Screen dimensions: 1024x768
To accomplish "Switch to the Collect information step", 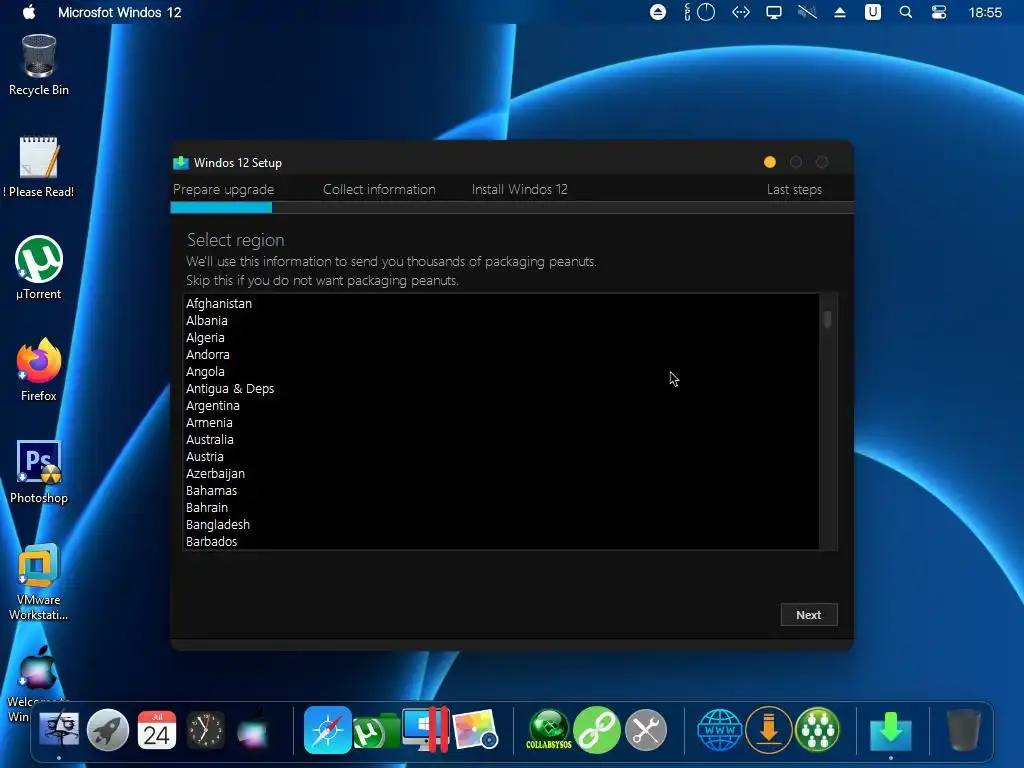I will 379,189.
